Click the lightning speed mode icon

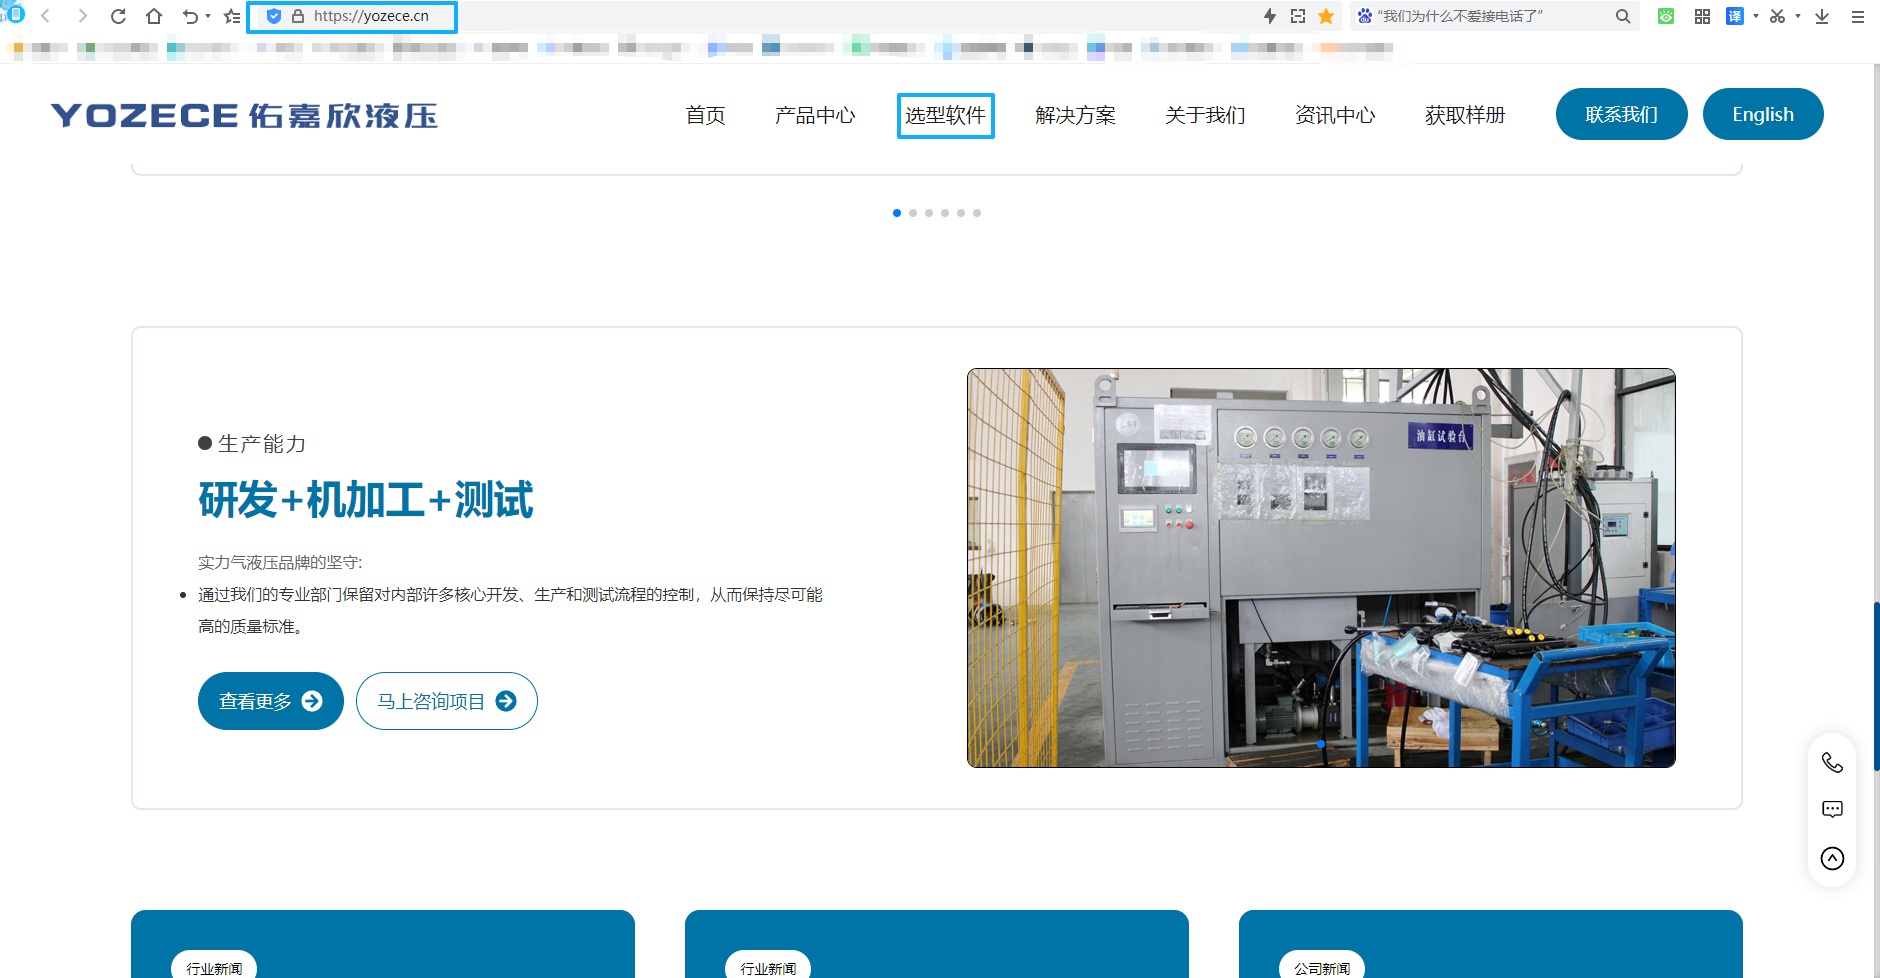click(x=1270, y=16)
